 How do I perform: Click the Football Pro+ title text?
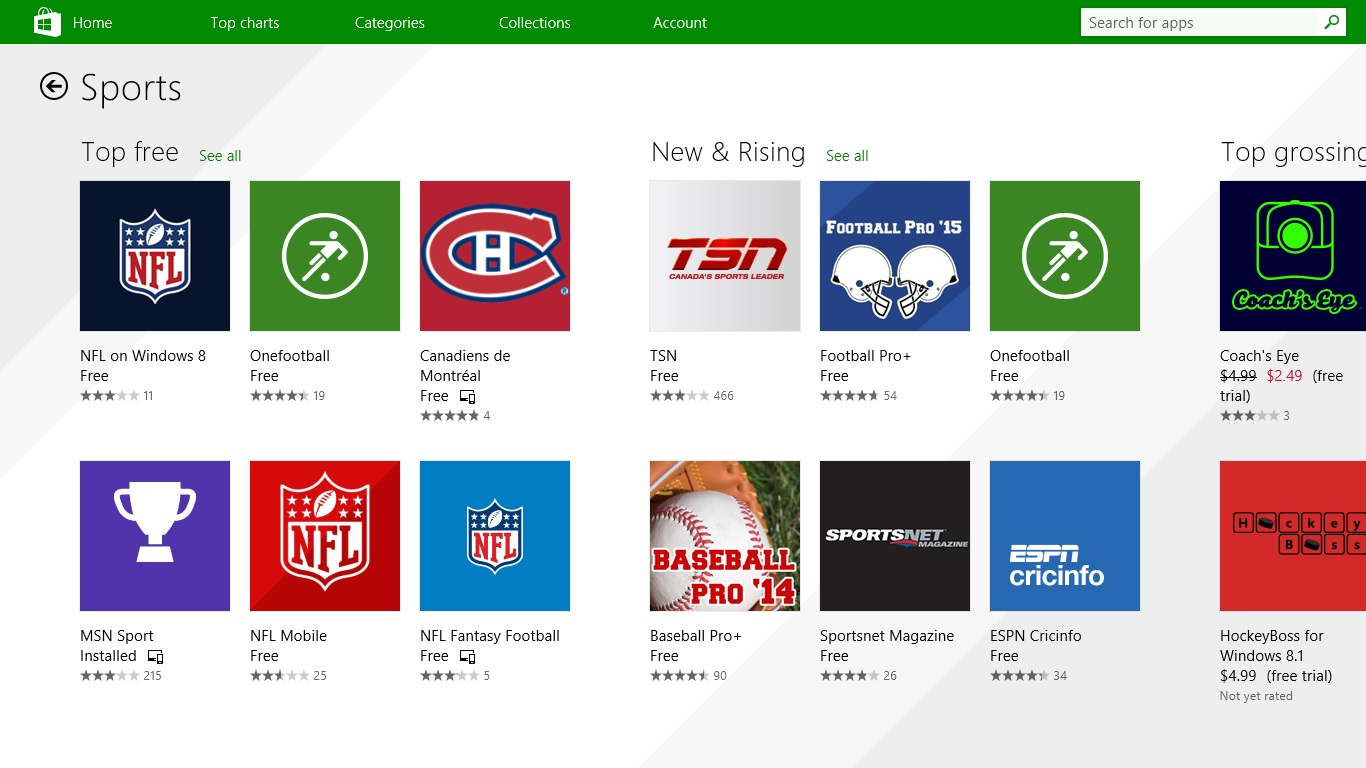click(x=865, y=356)
